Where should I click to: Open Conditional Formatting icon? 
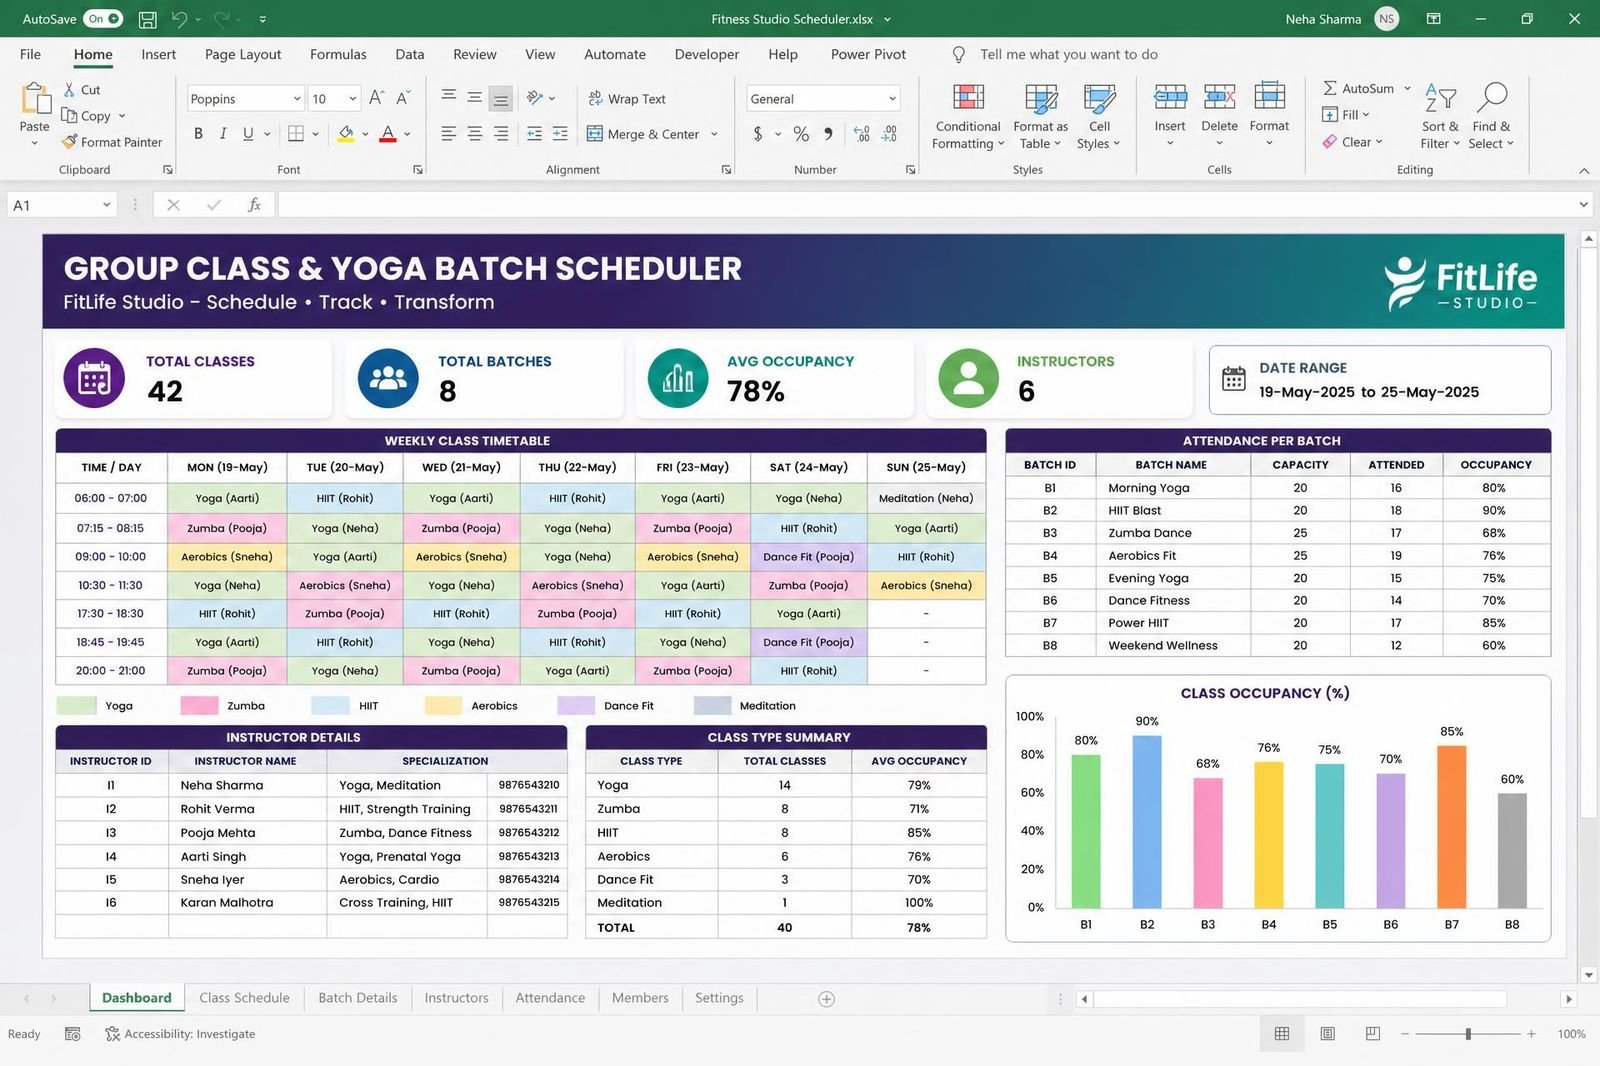(x=968, y=98)
